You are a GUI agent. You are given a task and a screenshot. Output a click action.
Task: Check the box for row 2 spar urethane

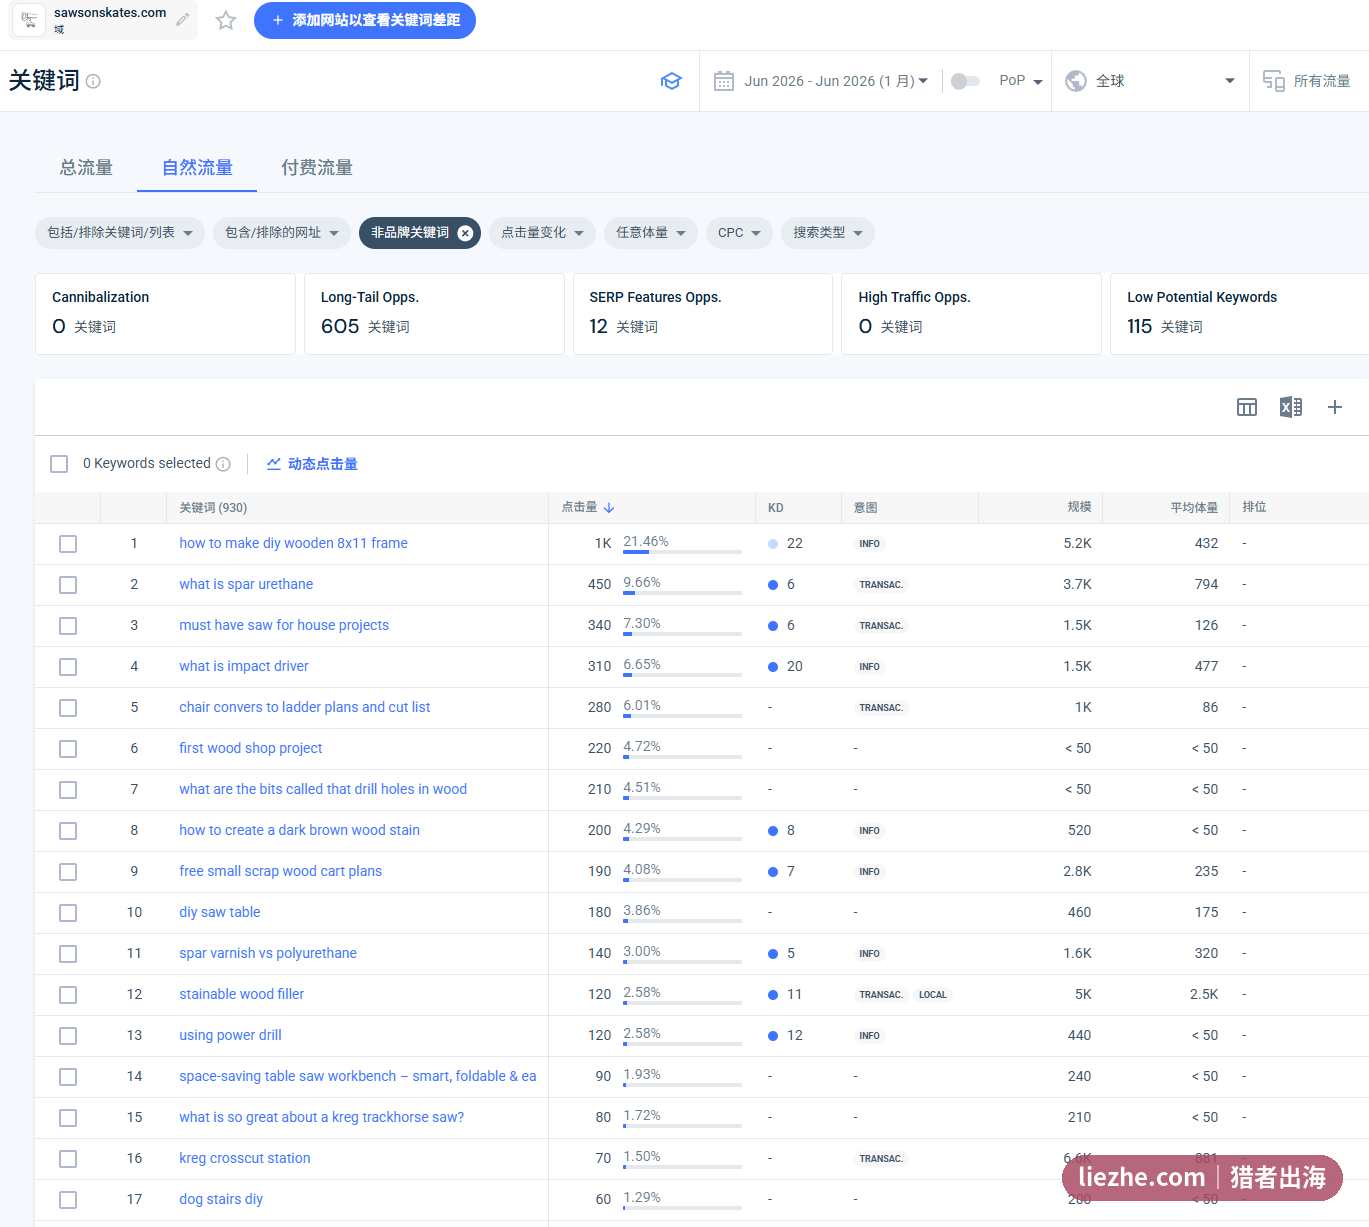click(x=68, y=585)
